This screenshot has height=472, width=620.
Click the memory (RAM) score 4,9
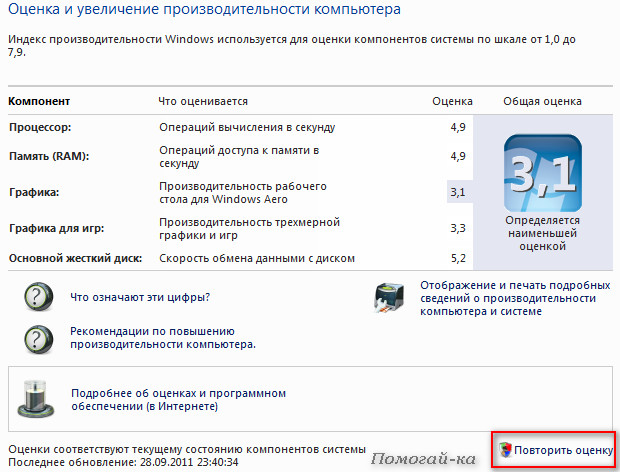pos(458,156)
